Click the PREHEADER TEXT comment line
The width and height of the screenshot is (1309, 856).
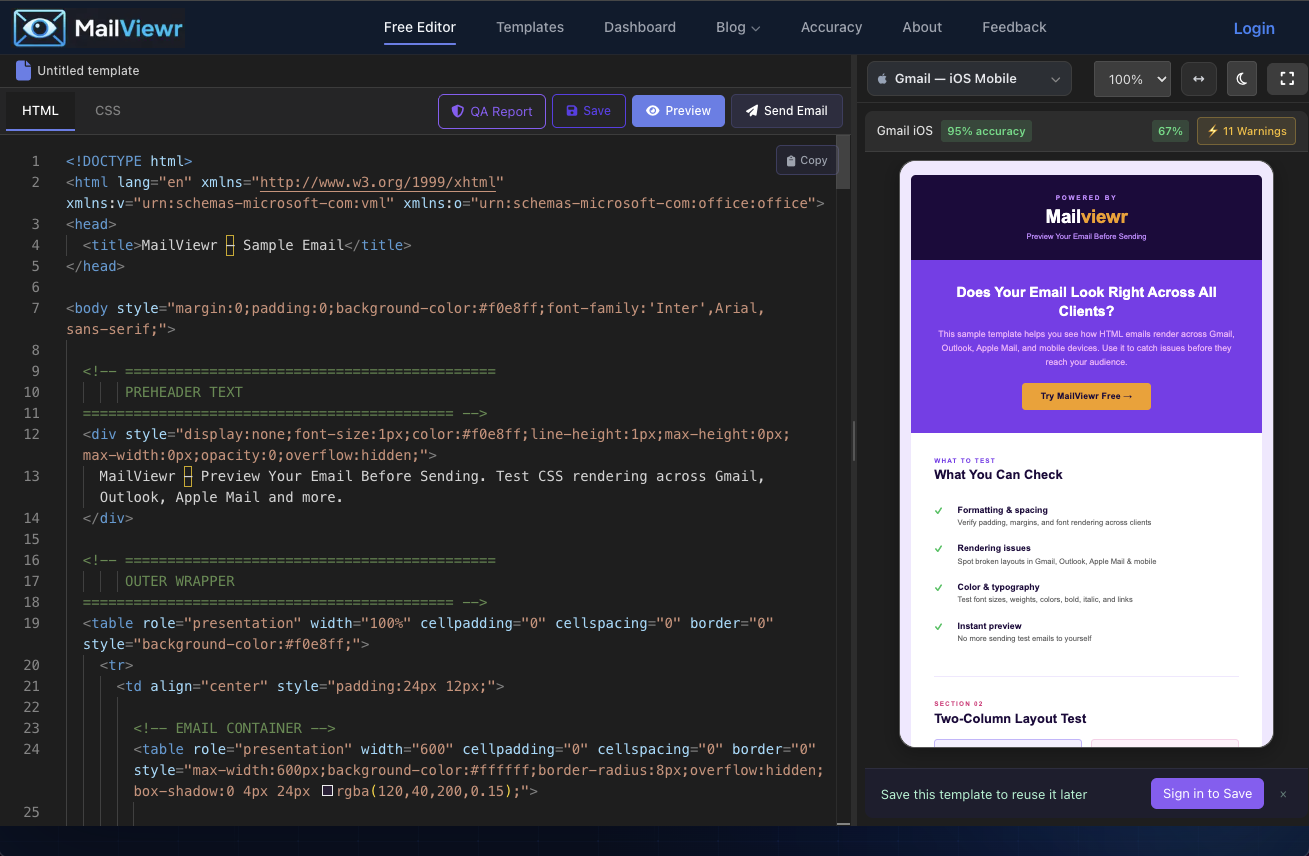click(x=184, y=392)
